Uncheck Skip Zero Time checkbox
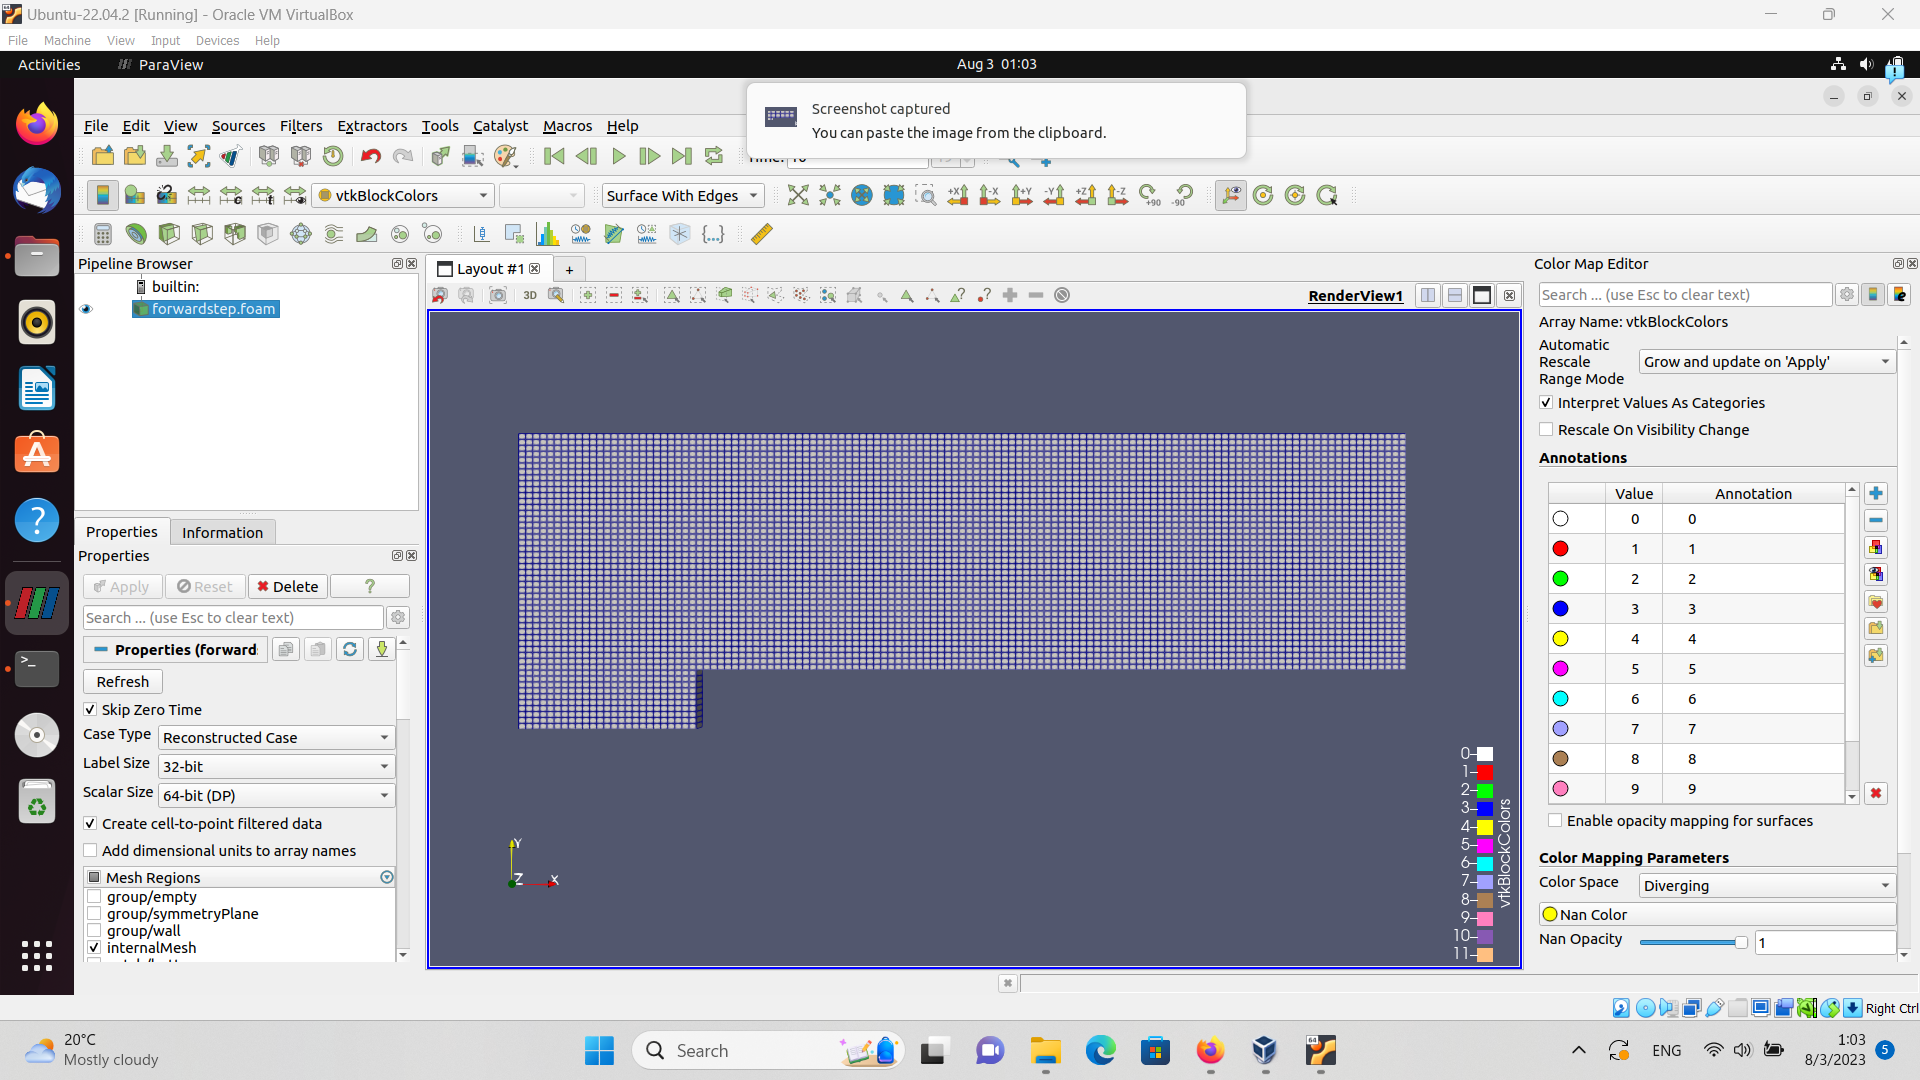Viewport: 1920px width, 1080px height. [x=91, y=710]
